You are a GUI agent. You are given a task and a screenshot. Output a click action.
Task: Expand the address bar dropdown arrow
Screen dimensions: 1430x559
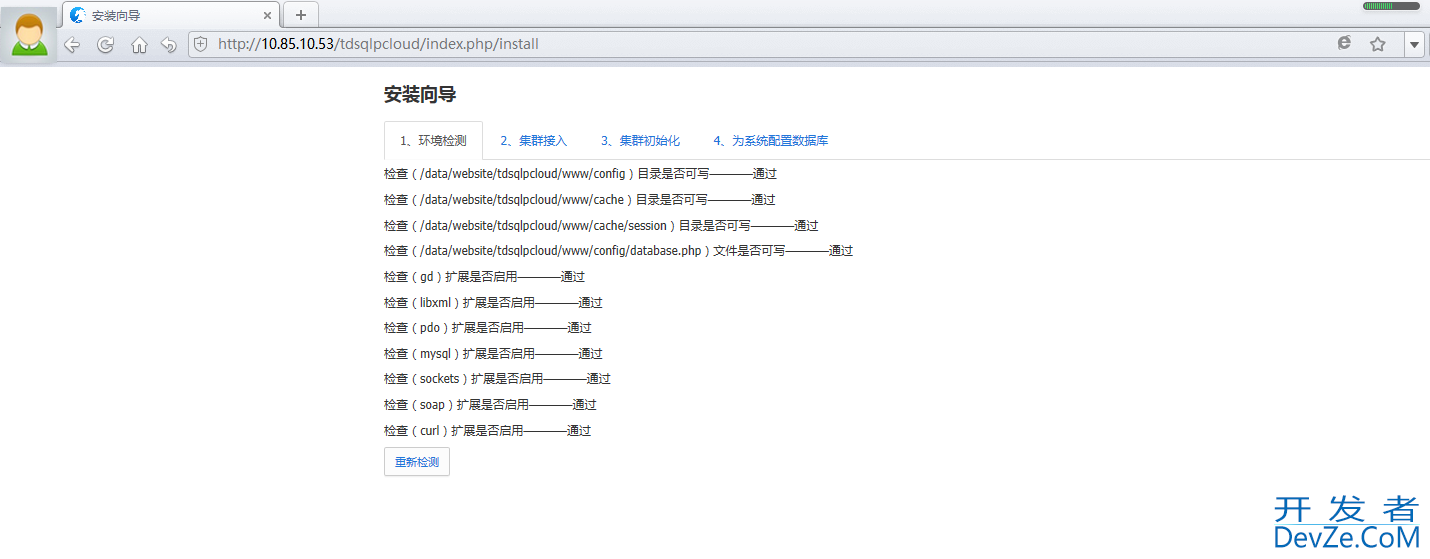[x=1414, y=44]
